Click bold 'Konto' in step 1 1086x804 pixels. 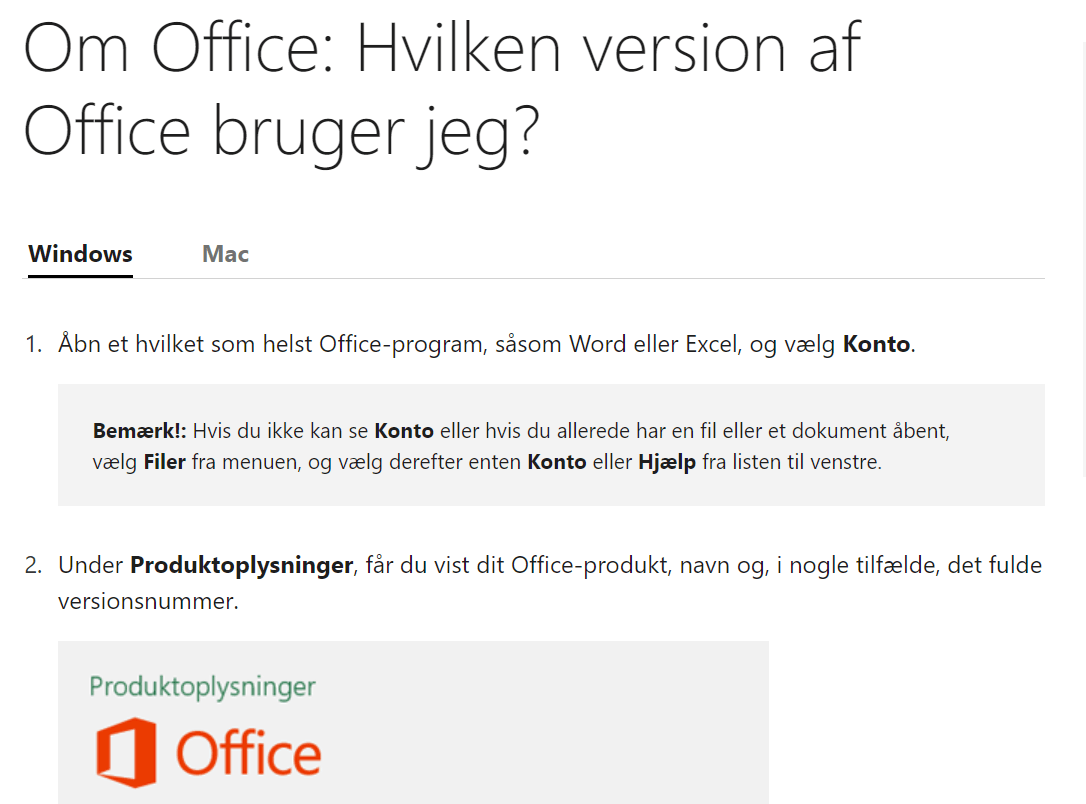[x=876, y=344]
